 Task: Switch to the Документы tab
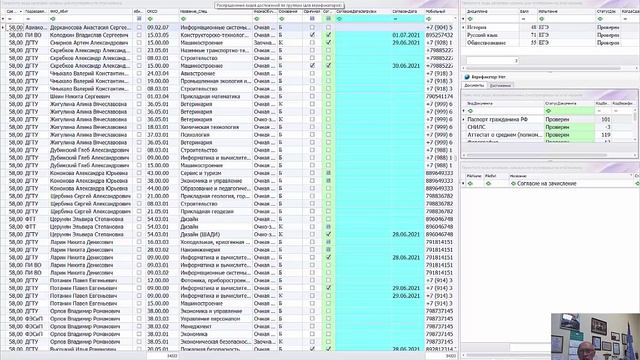click(474, 85)
